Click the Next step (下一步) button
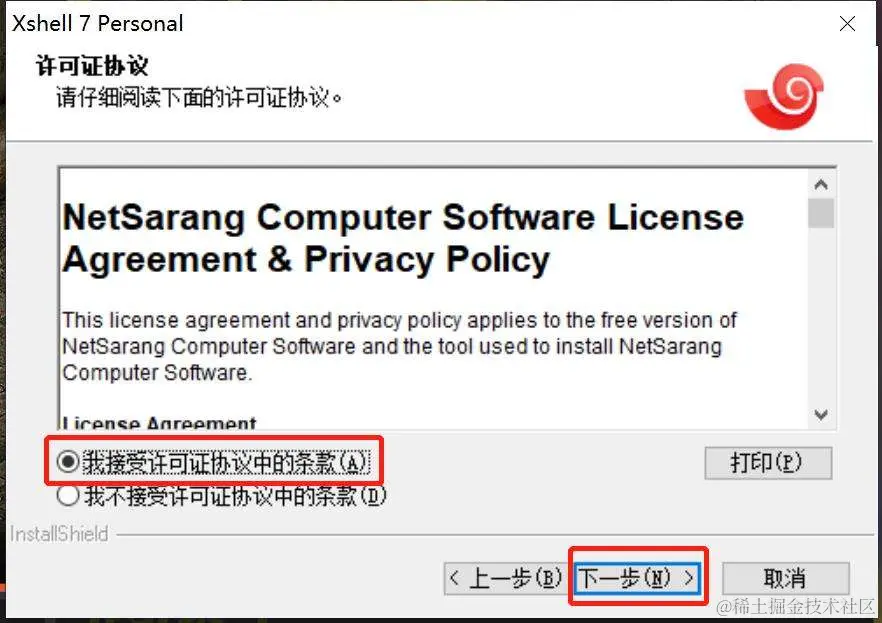Screen dimensions: 882x623 coord(638,577)
